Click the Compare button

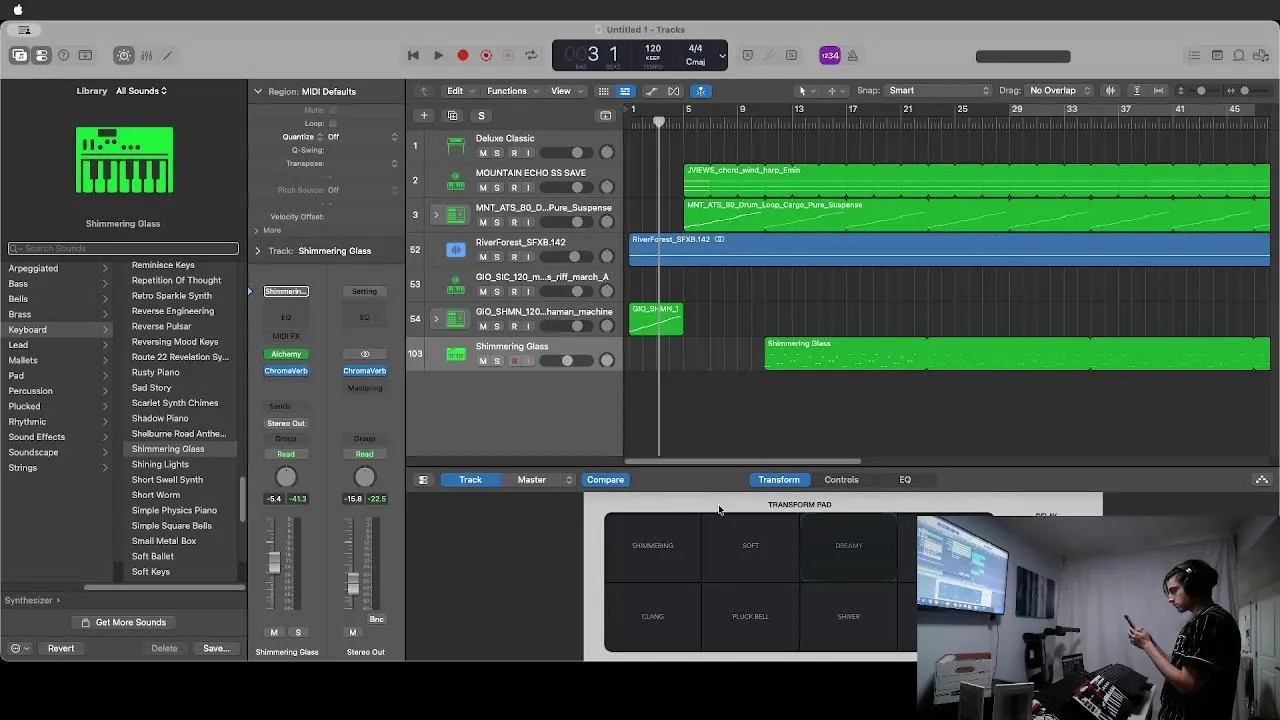click(605, 480)
